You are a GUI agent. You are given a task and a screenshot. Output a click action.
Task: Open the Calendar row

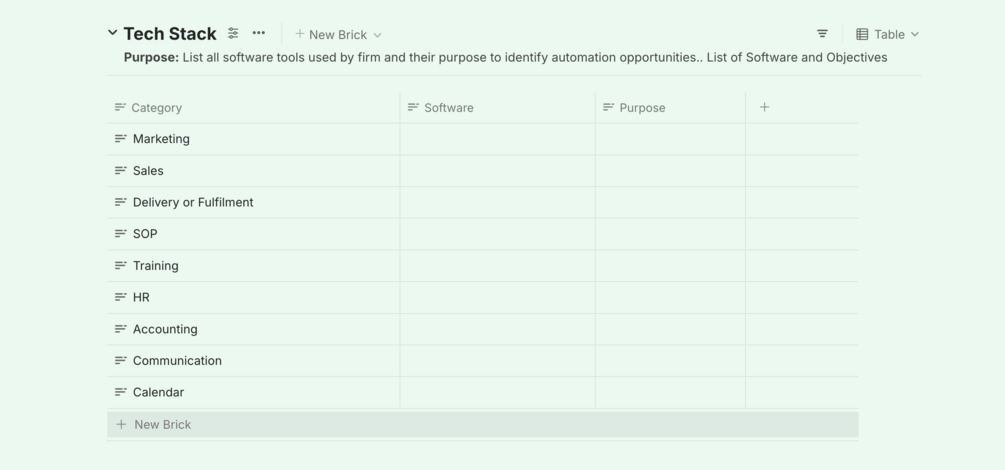click(x=158, y=393)
